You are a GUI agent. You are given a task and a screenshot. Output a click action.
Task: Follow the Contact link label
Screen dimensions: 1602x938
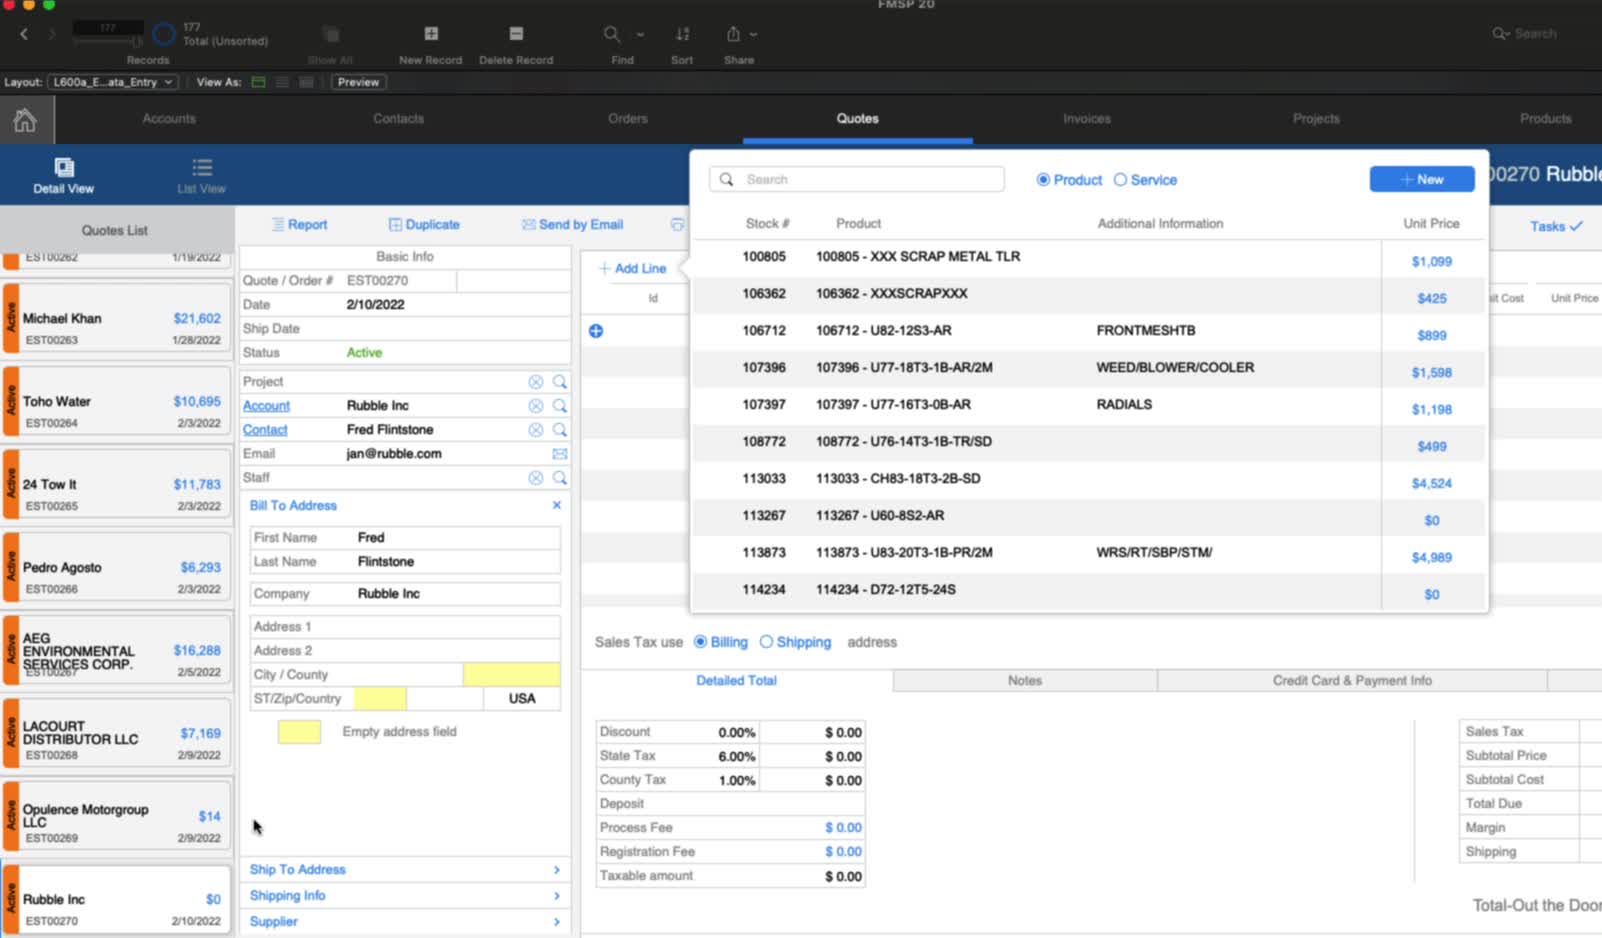(x=265, y=430)
